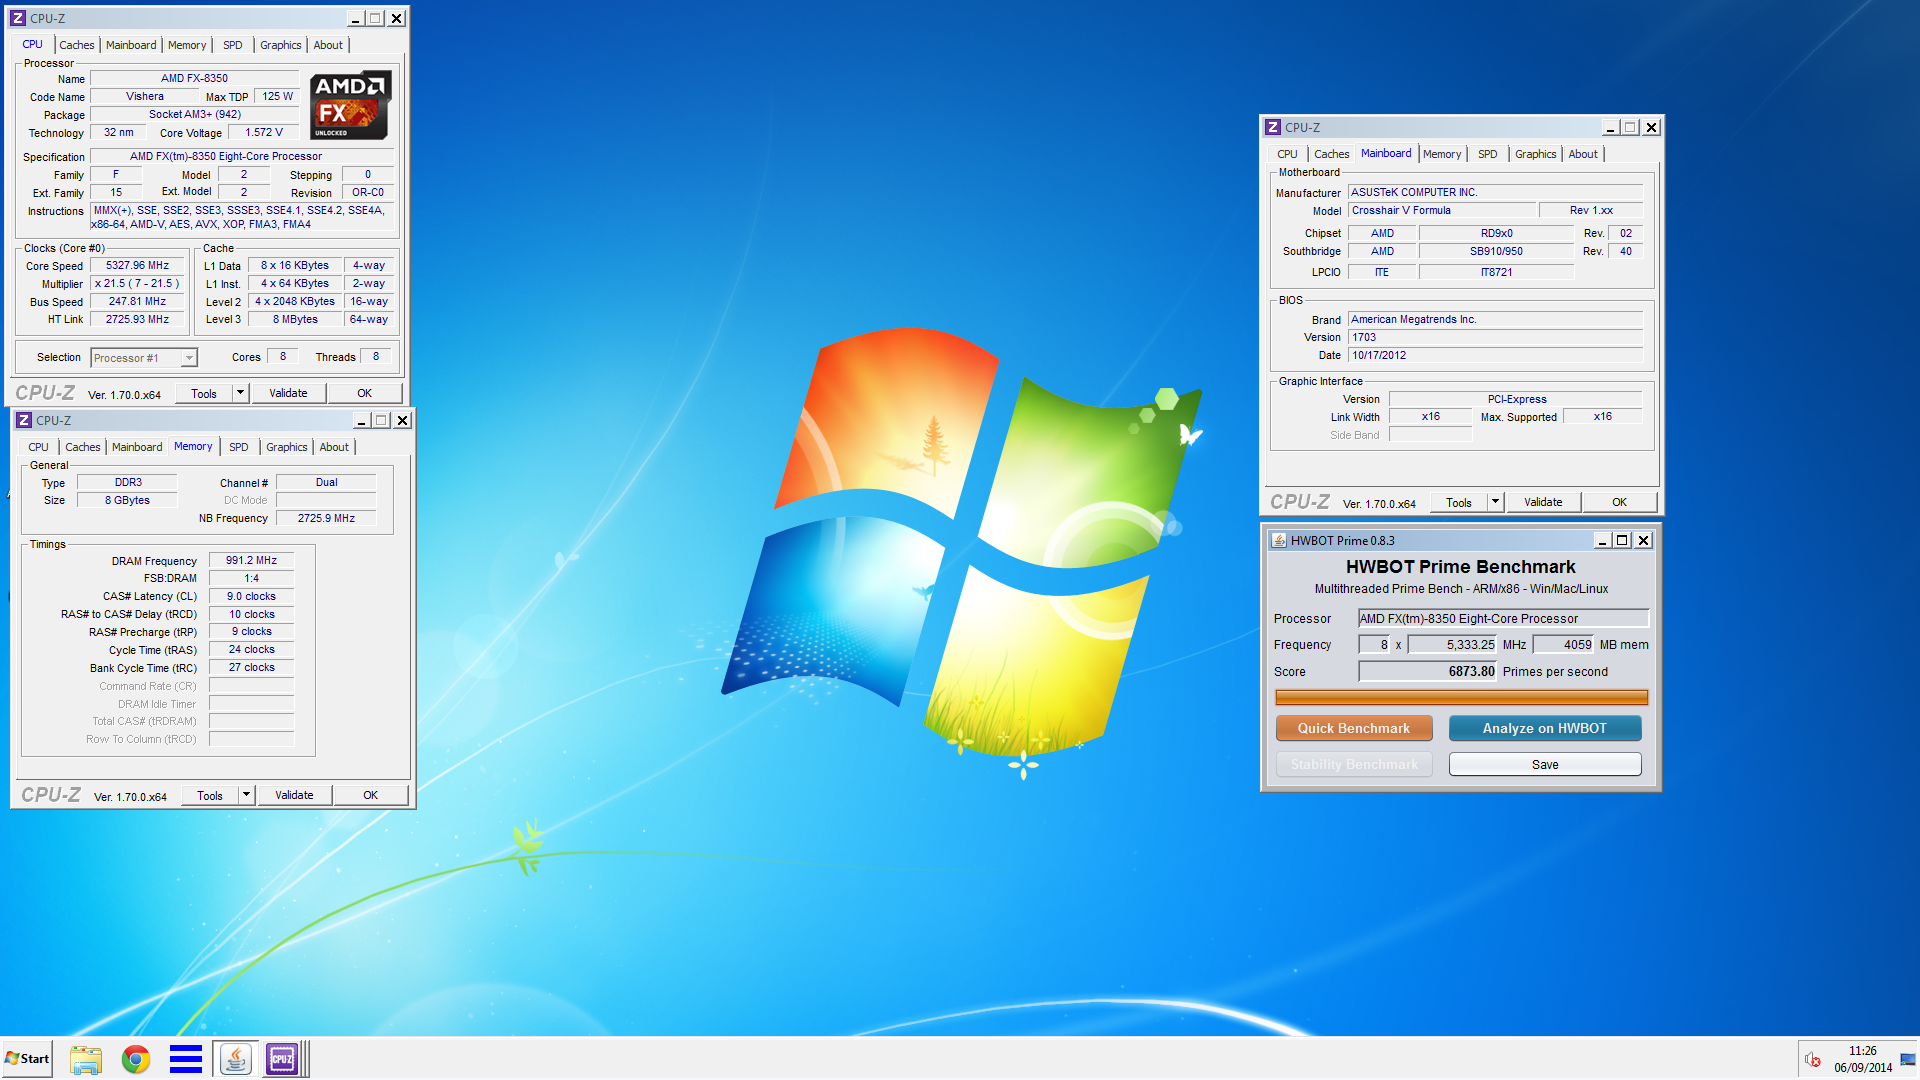The width and height of the screenshot is (1920, 1080).
Task: Click the Stability Benchmark button
Action: (x=1354, y=764)
